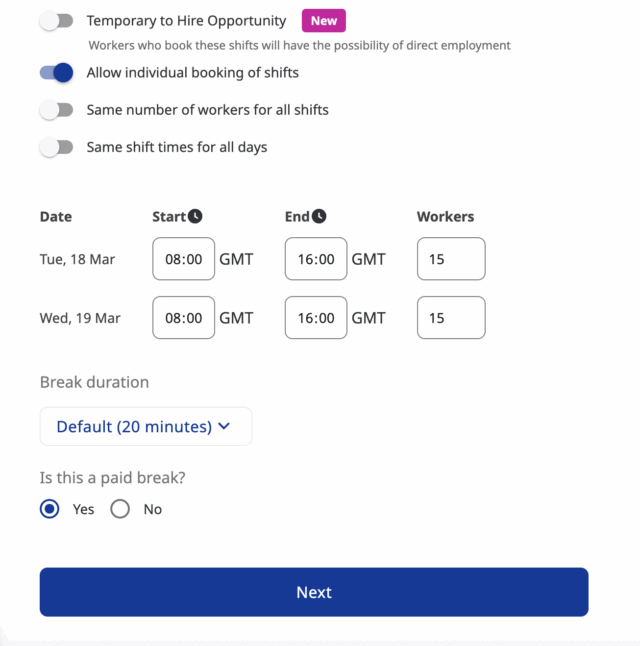Click the Allow individual booking of shifts label
The height and width of the screenshot is (646, 640).
[192, 73]
